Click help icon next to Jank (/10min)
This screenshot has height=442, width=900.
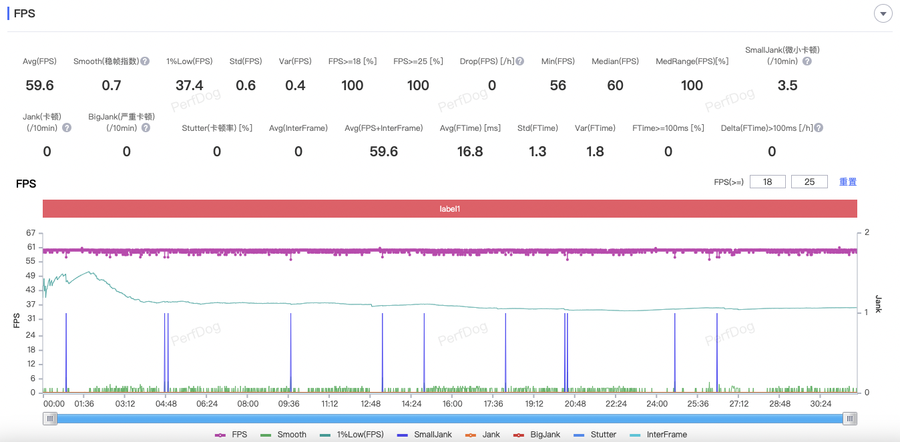click(x=67, y=128)
